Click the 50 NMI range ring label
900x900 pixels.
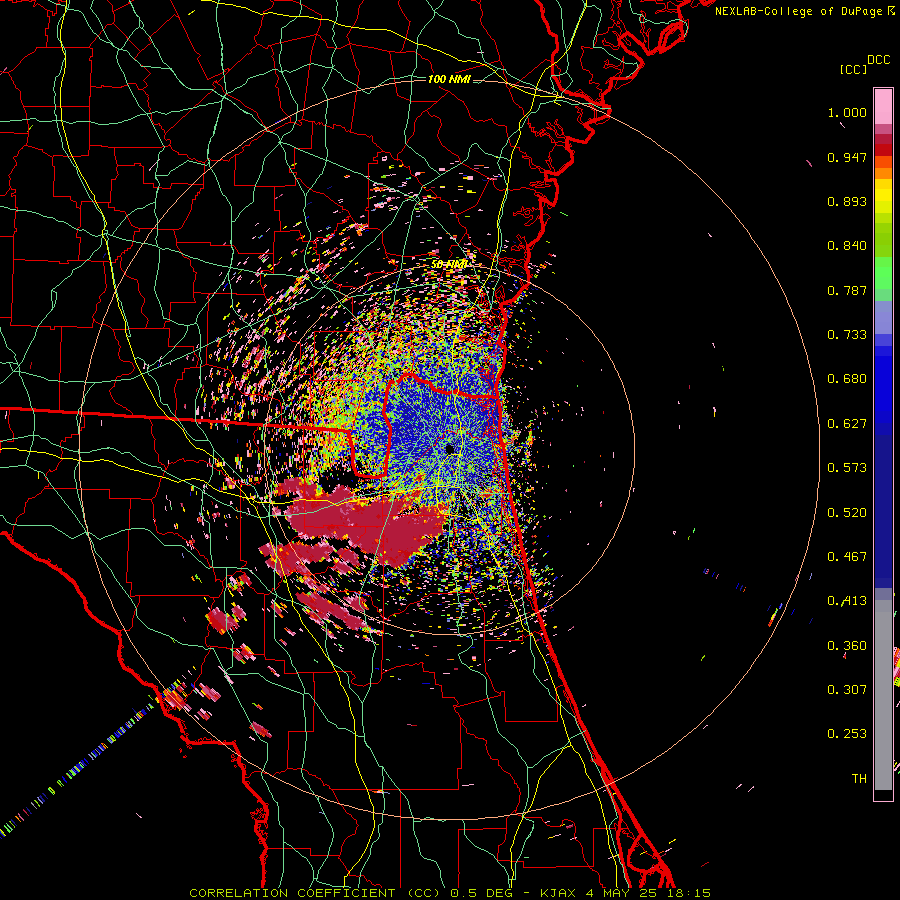(449, 265)
